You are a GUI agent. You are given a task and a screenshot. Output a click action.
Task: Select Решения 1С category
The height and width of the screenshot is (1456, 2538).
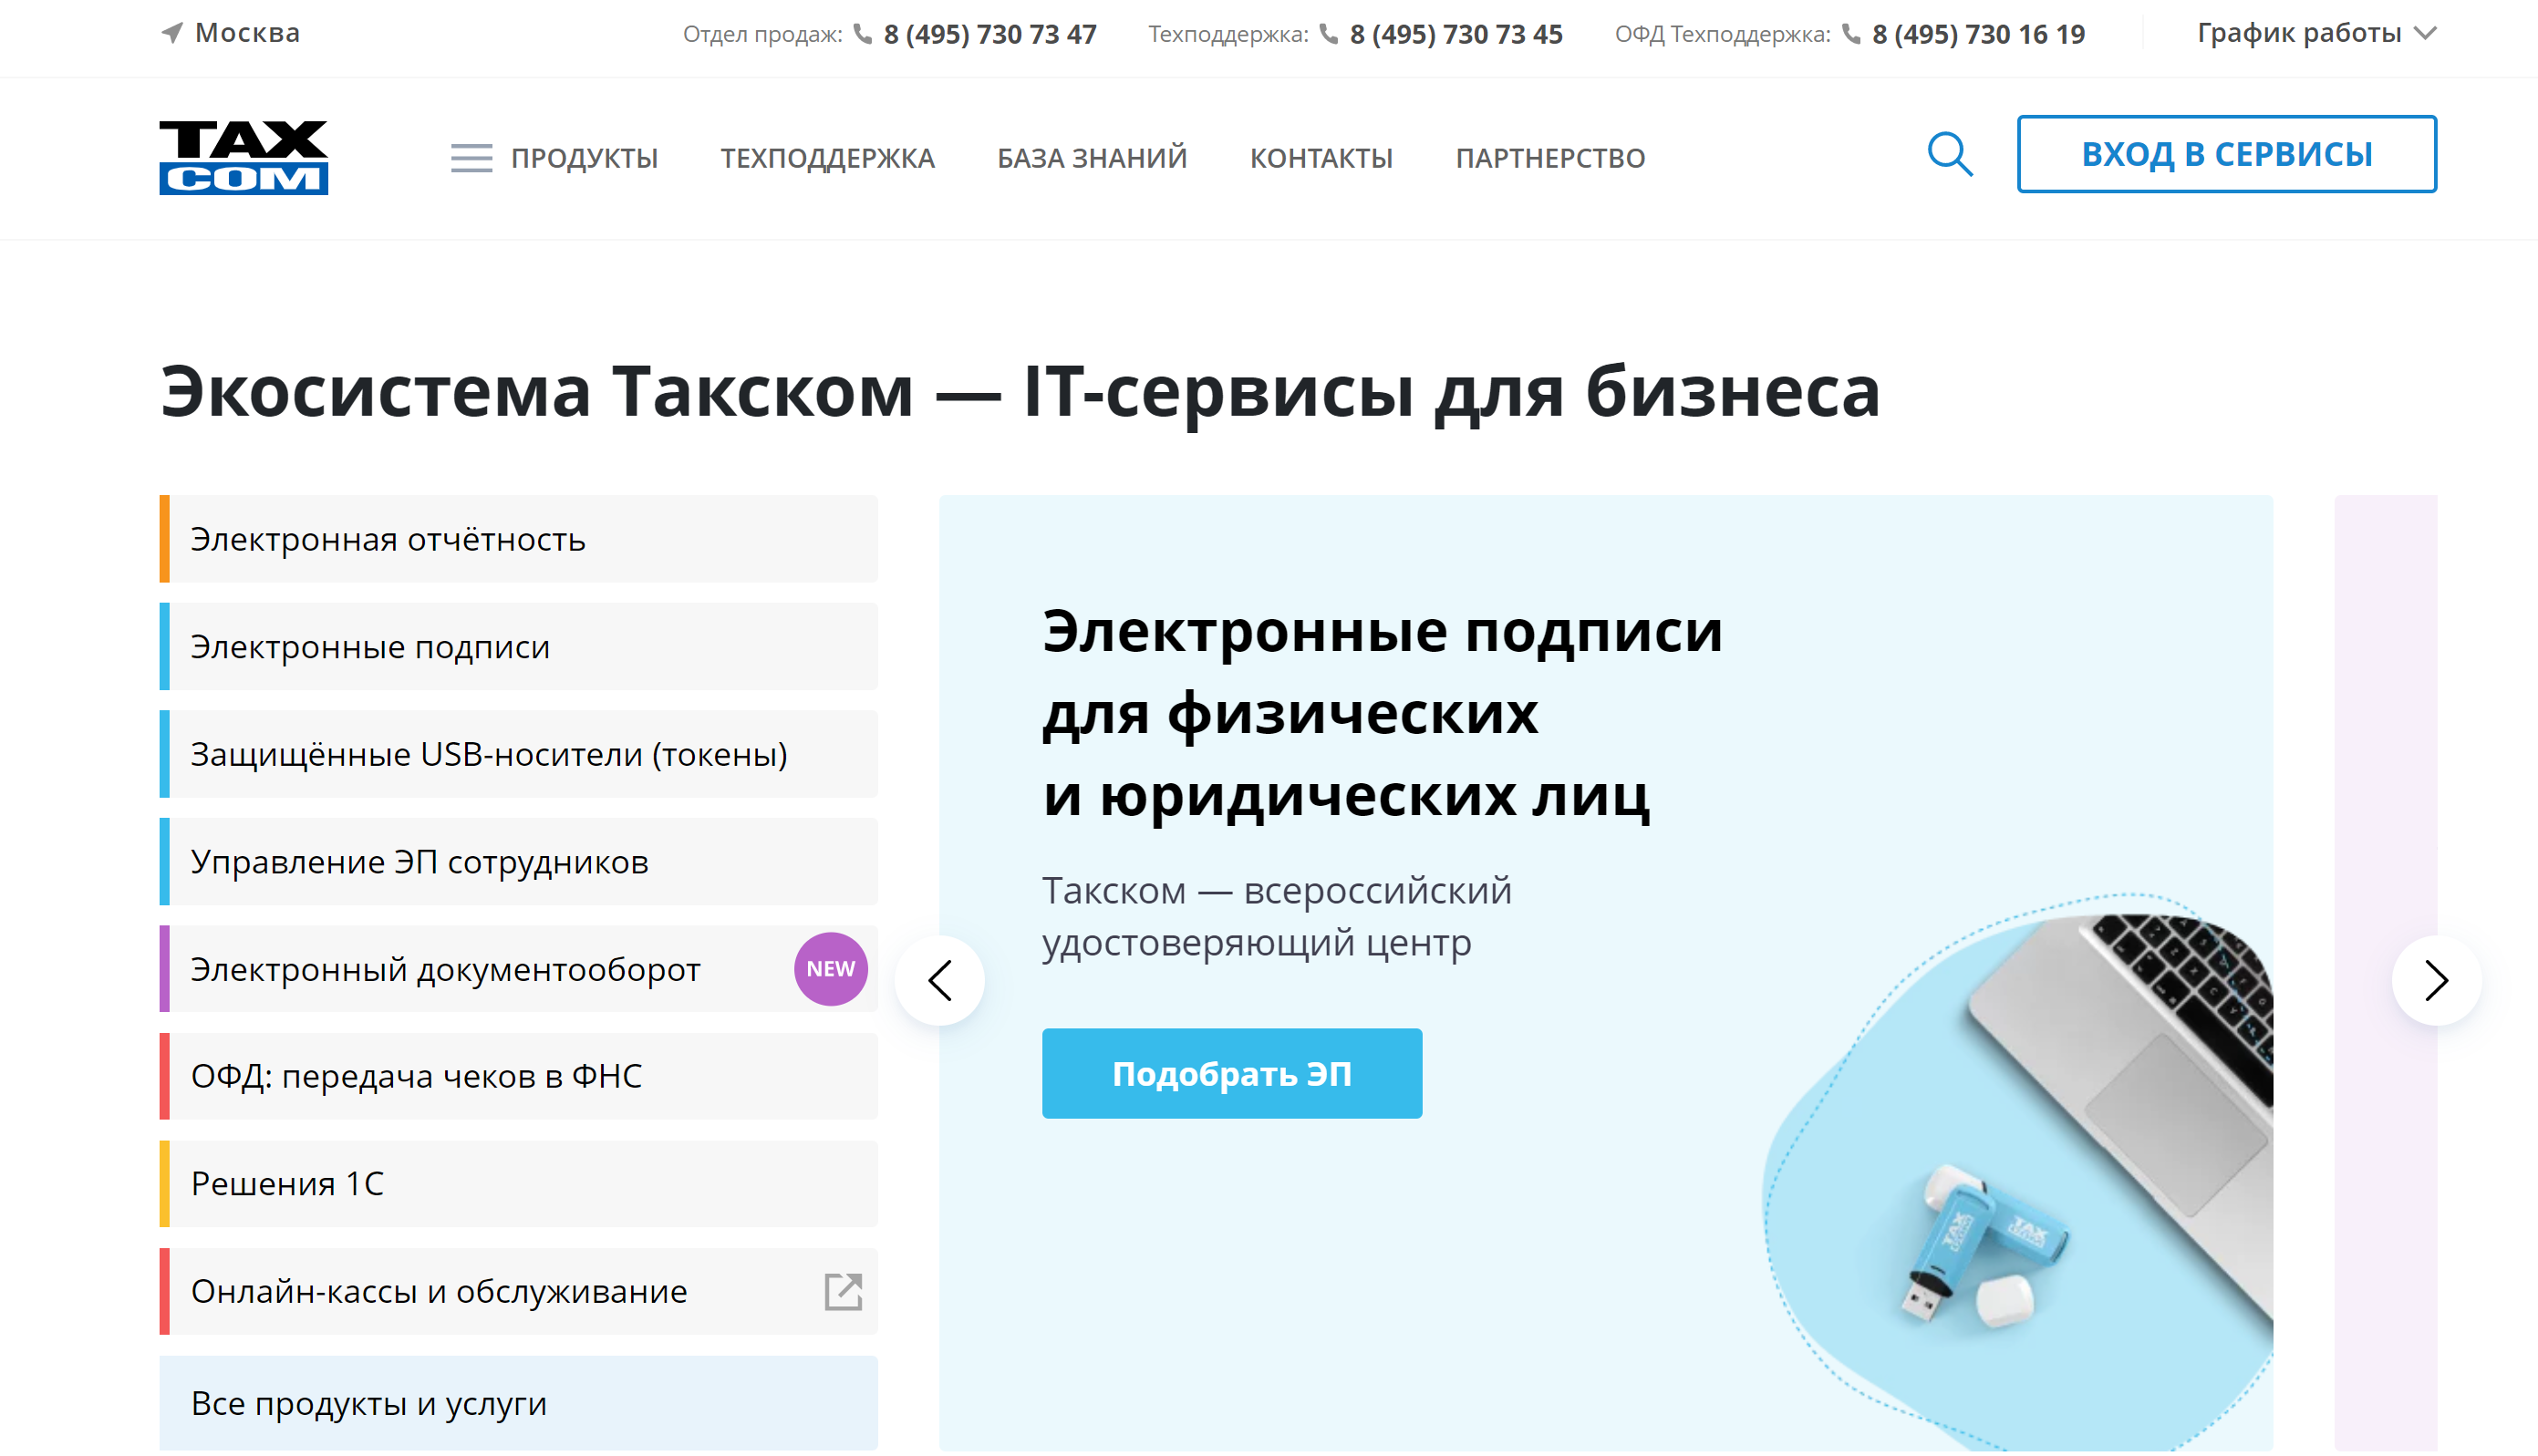pyautogui.click(x=518, y=1184)
